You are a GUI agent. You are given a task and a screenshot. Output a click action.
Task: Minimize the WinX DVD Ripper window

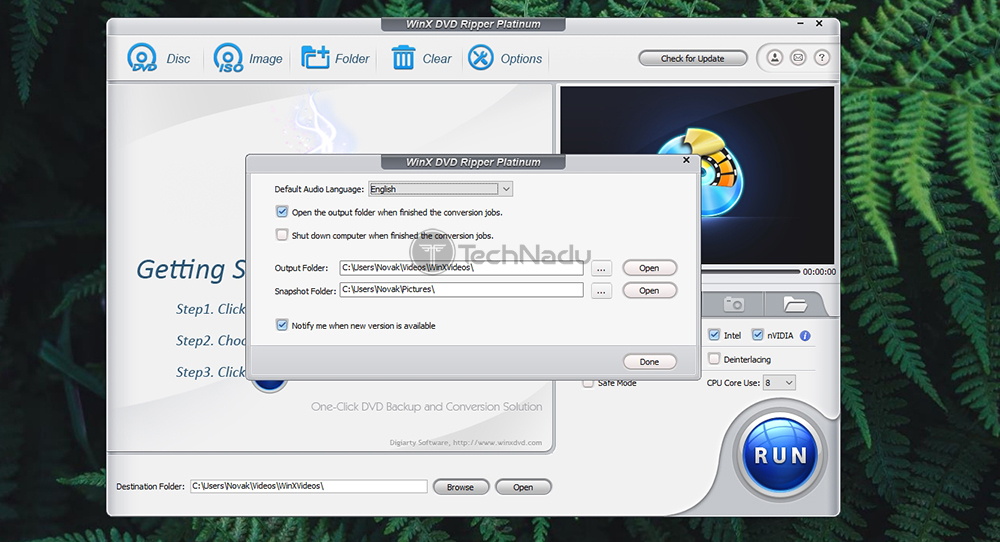800,24
